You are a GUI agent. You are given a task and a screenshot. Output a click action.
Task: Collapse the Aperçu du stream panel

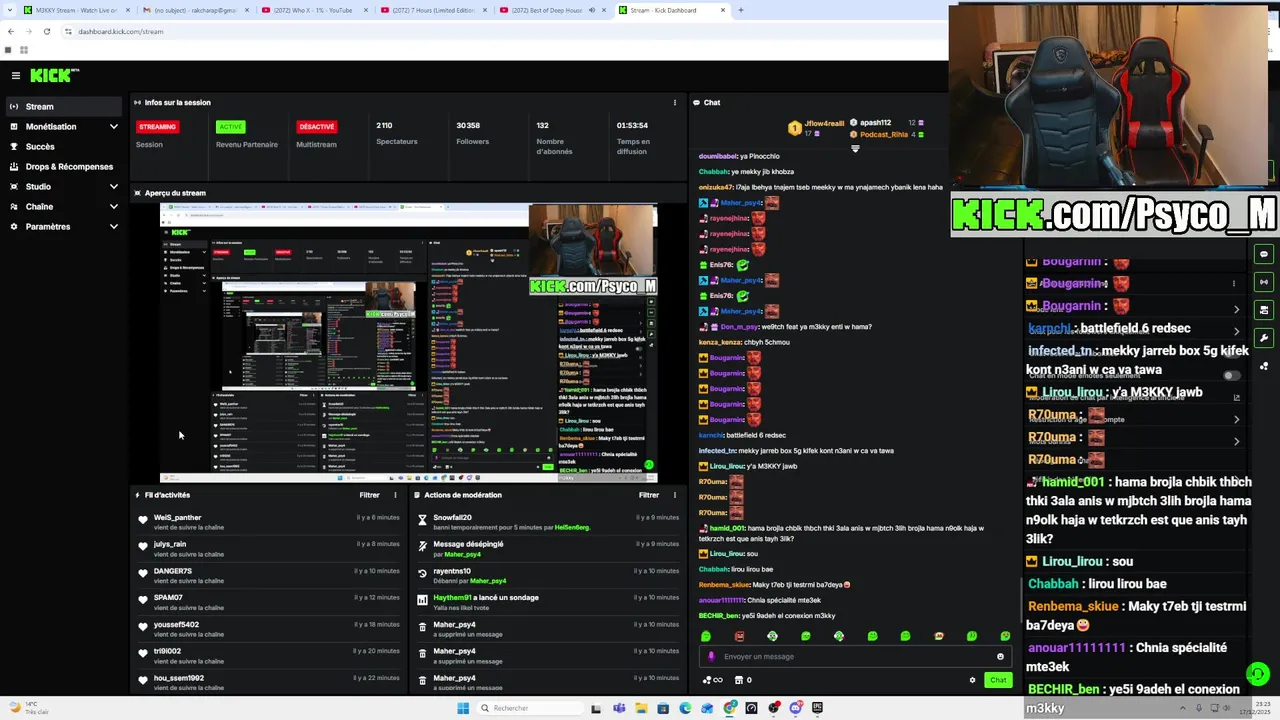138,193
